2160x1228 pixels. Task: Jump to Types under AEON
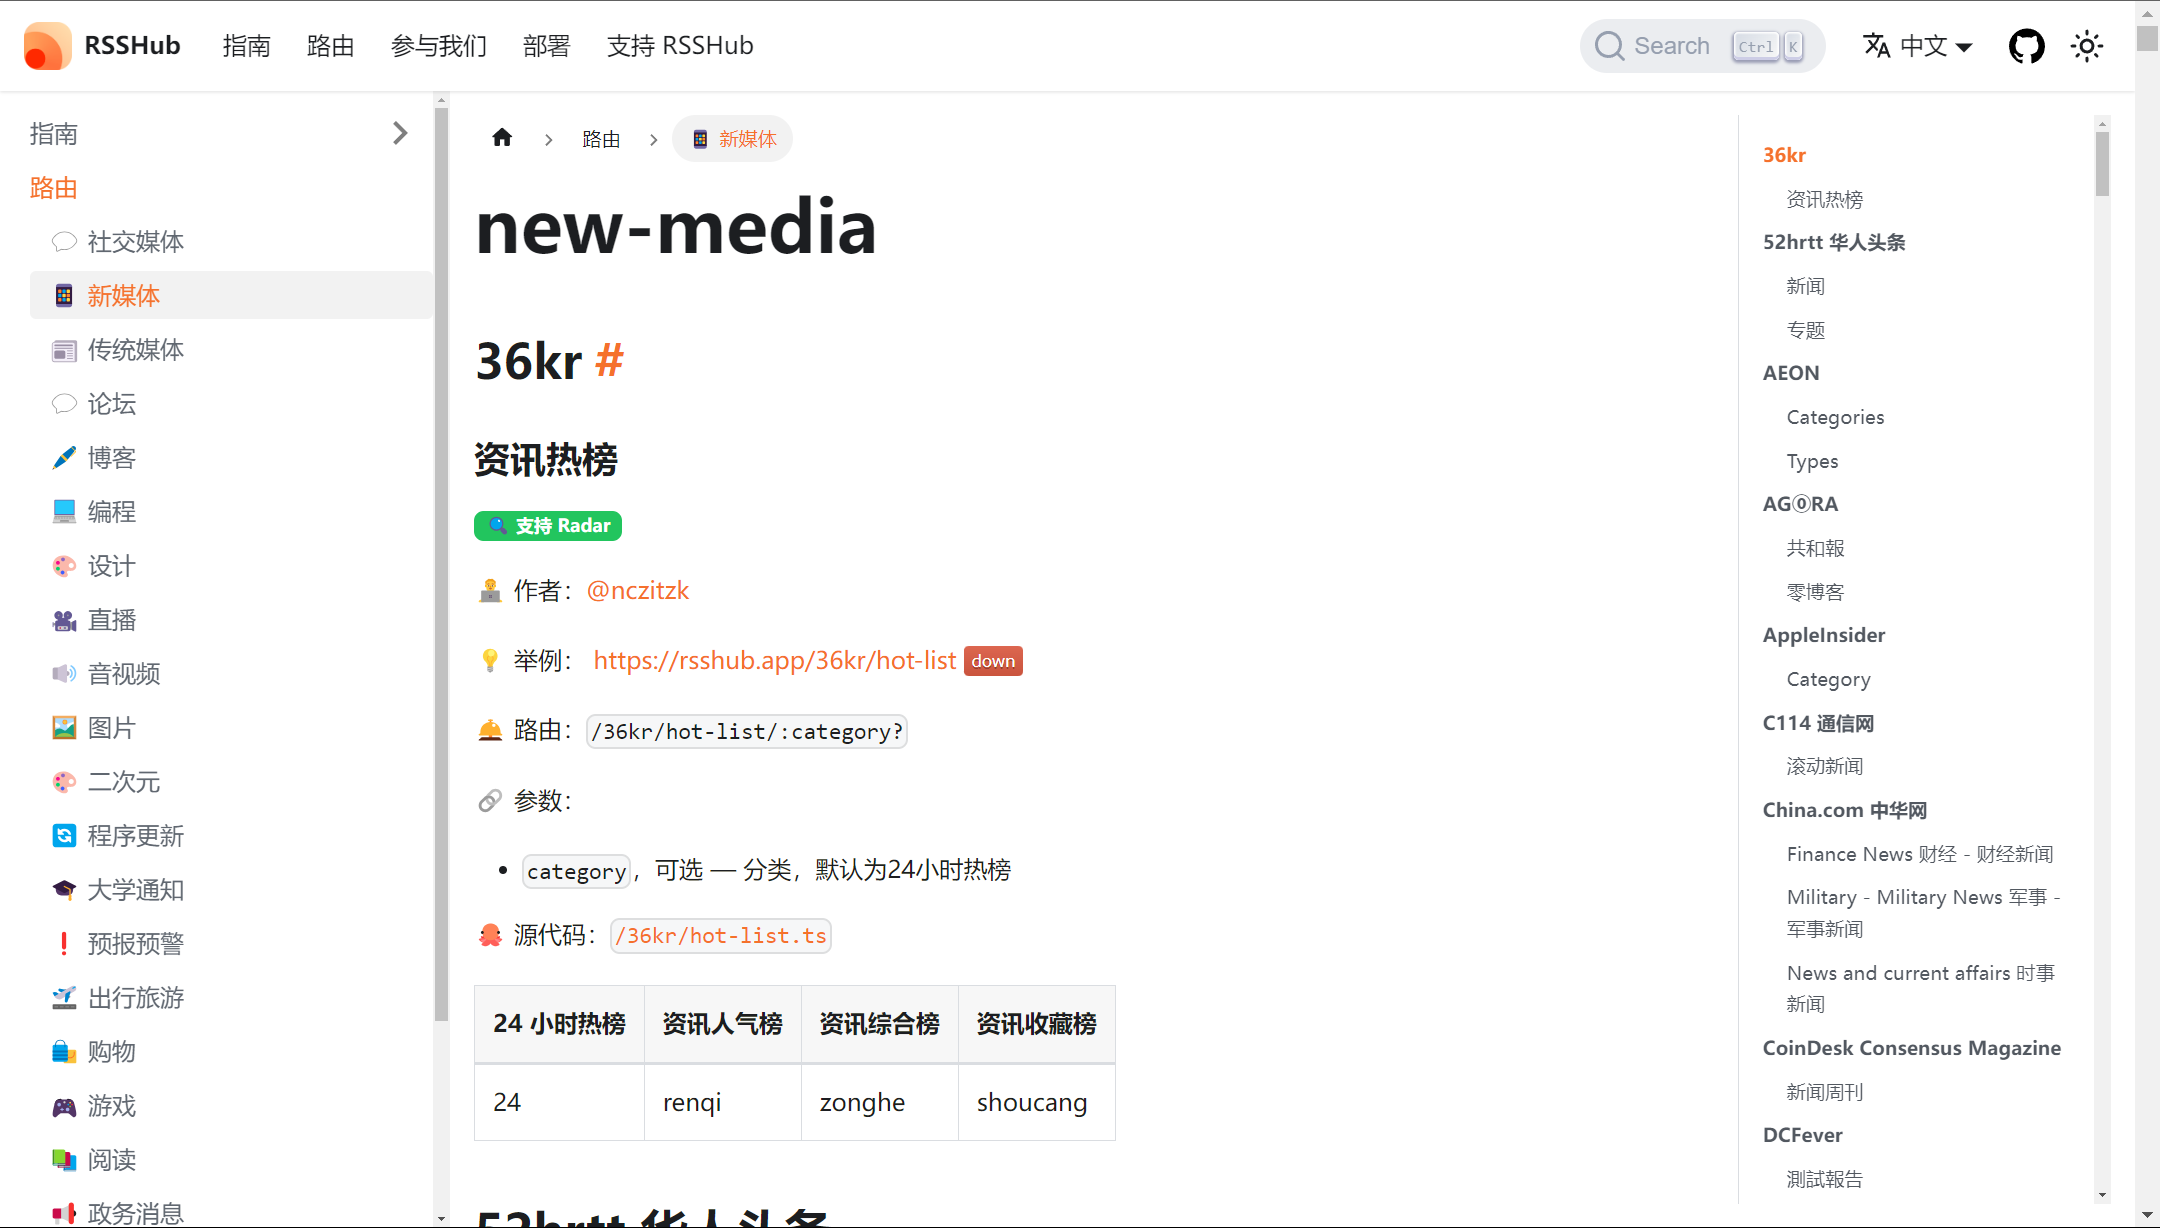tap(1812, 461)
